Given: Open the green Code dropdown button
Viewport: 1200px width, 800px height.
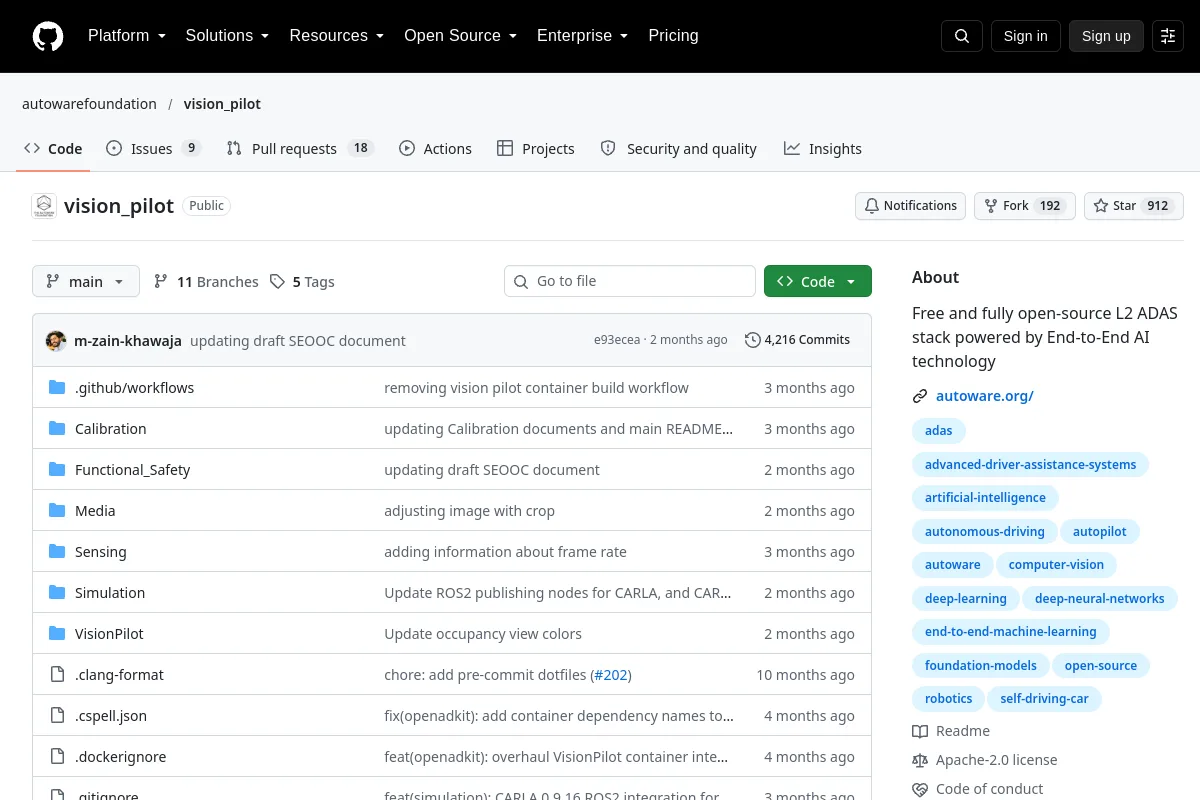Looking at the screenshot, I should pos(818,282).
